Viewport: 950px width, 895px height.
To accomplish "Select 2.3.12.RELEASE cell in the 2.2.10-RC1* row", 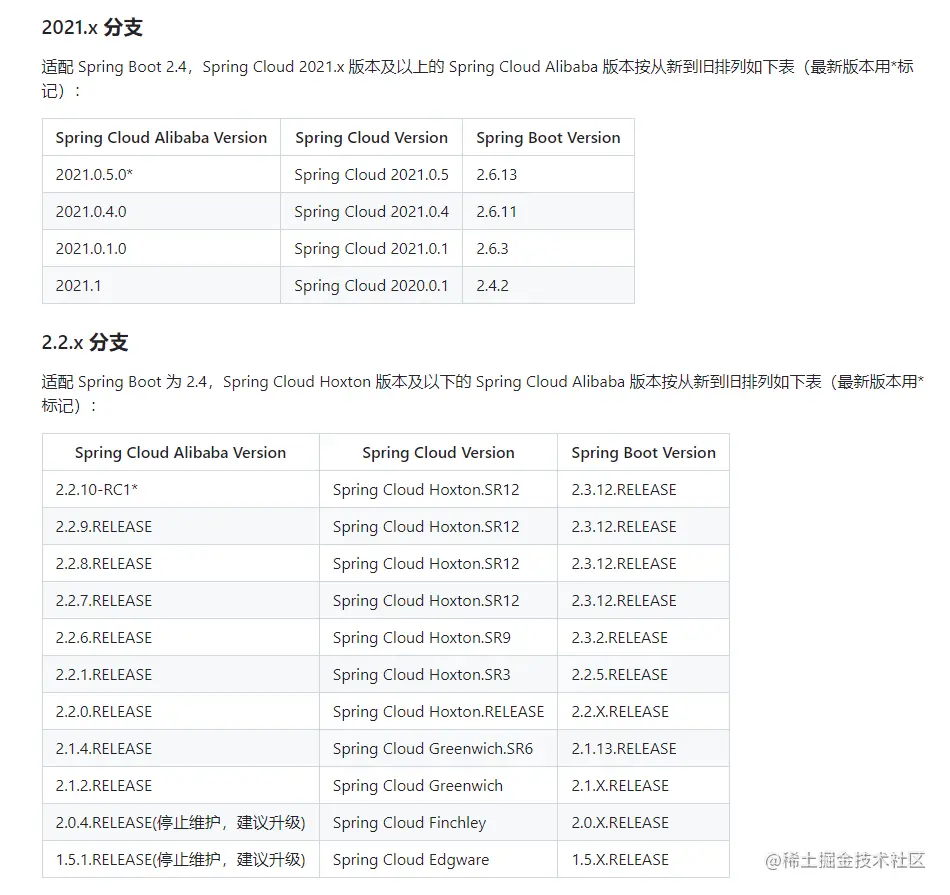I will pos(643,490).
